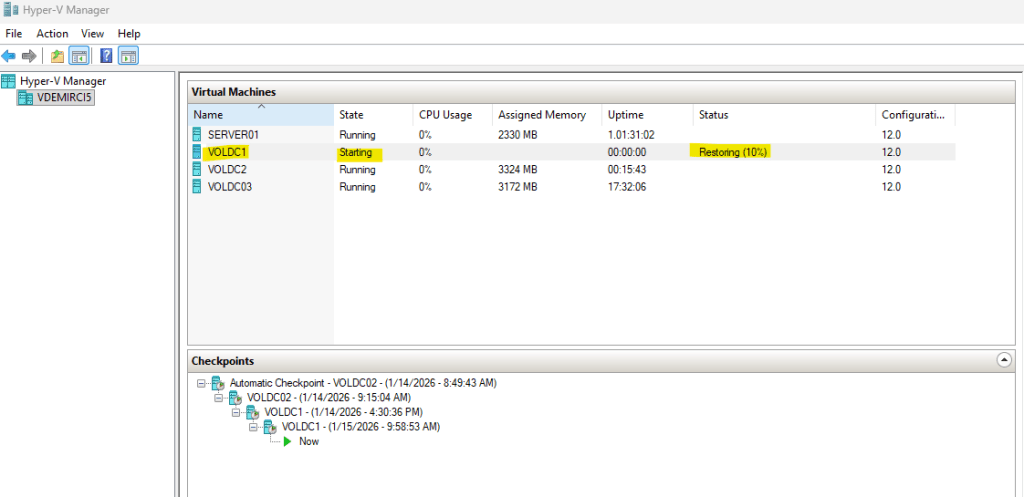Select the VOLDC1 virtual machine icon

click(197, 152)
